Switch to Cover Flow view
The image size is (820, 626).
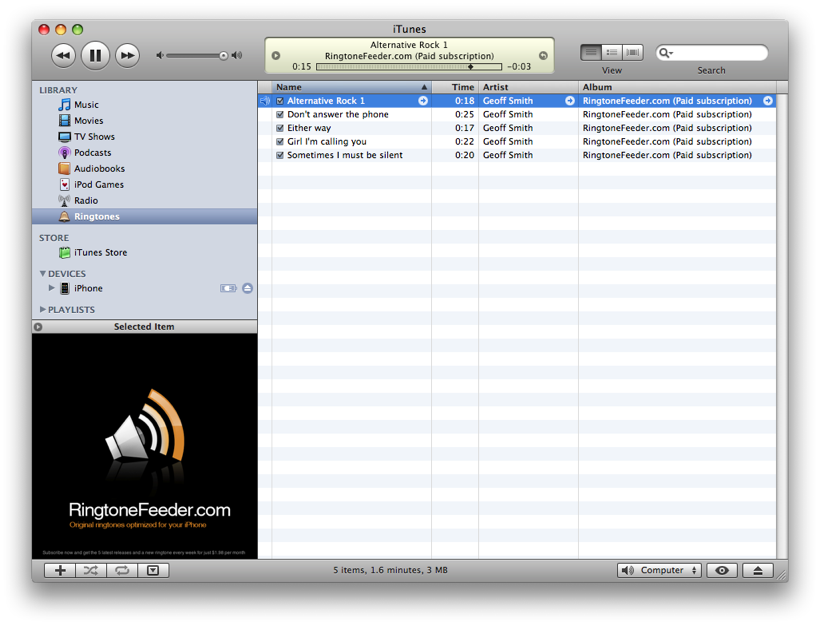click(633, 52)
